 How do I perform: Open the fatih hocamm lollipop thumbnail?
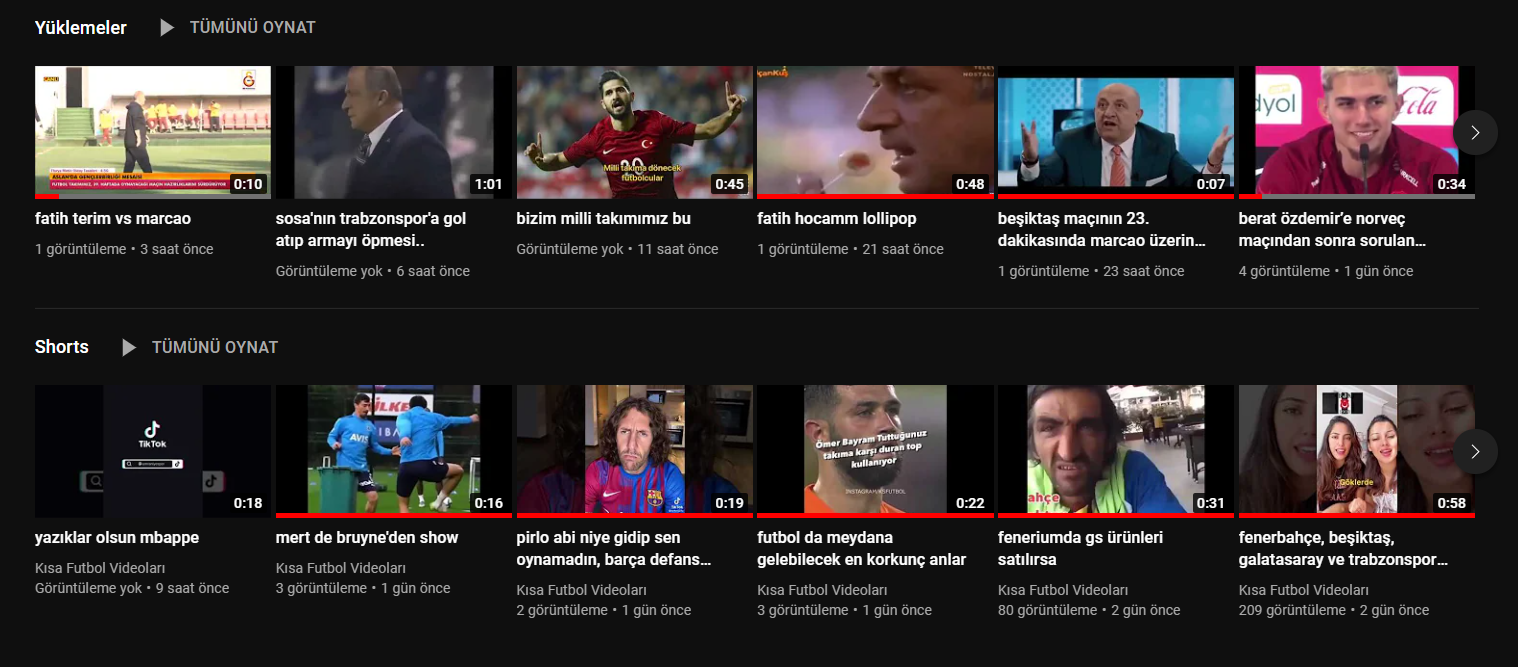875,133
